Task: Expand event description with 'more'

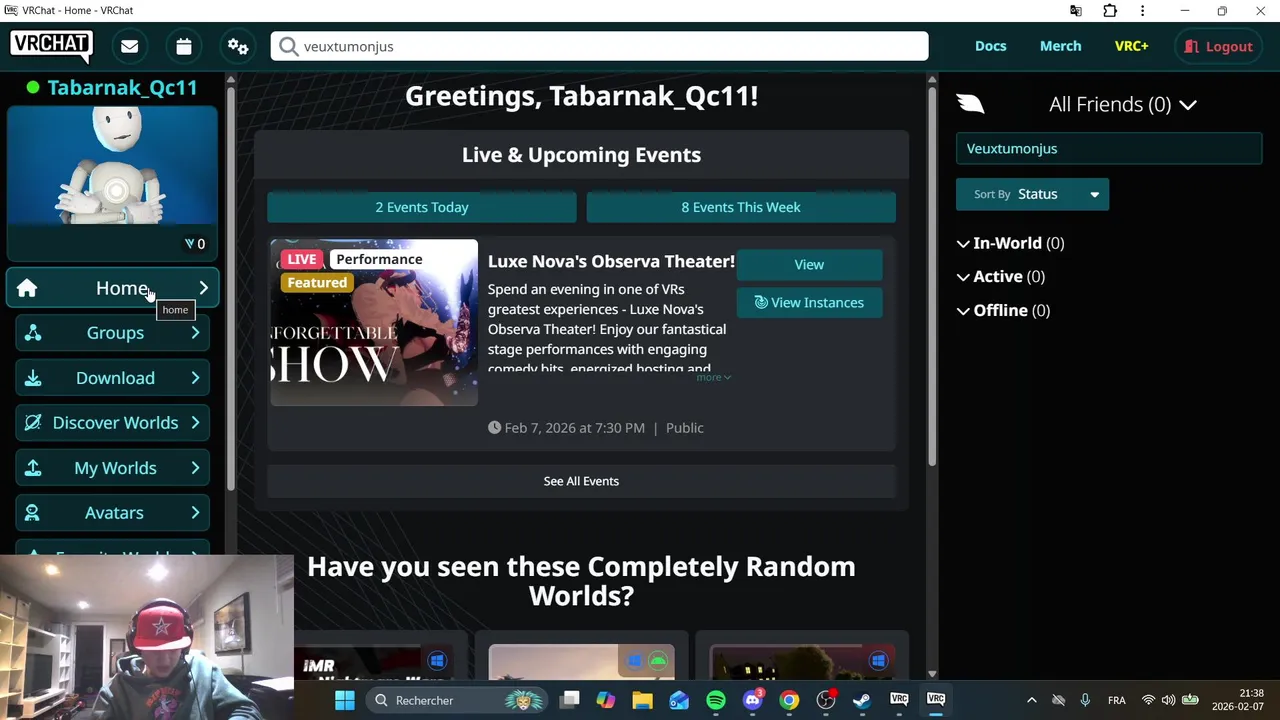Action: click(714, 377)
